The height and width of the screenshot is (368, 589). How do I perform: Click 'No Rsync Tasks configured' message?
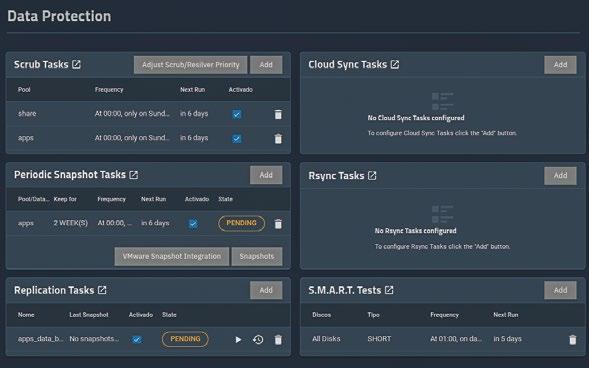point(415,231)
